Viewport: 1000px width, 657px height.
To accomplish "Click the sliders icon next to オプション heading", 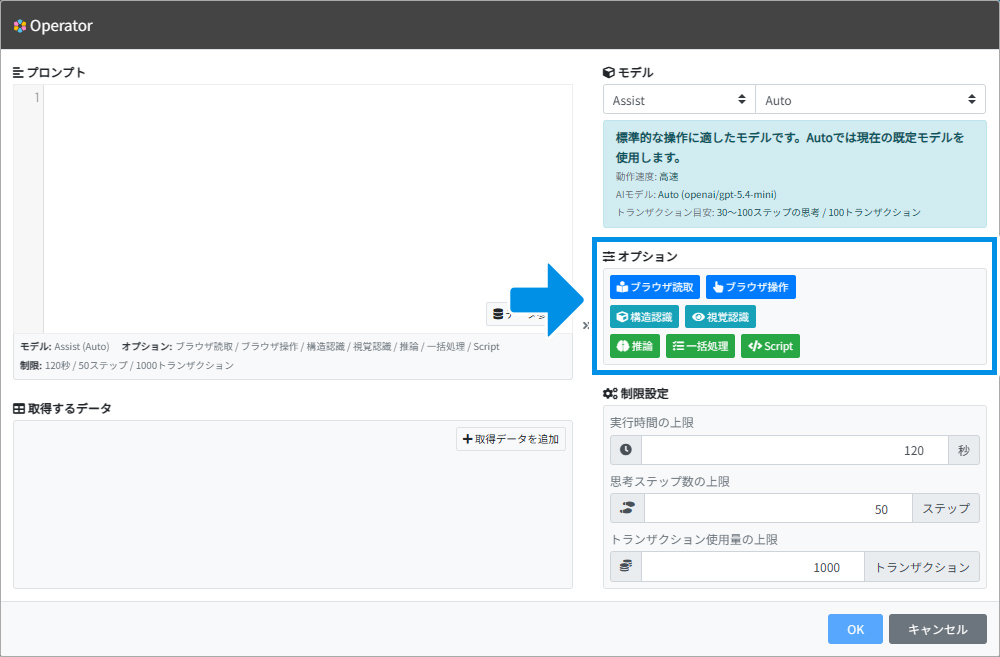I will tap(608, 256).
